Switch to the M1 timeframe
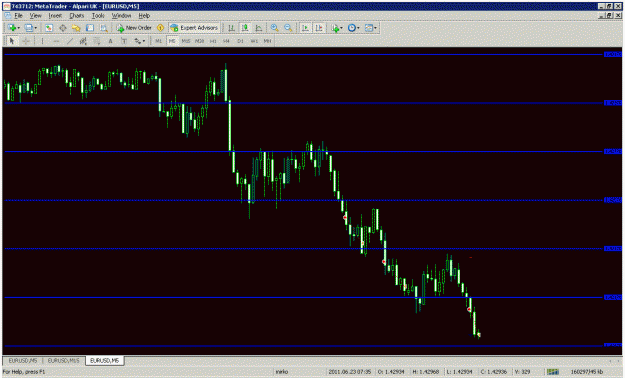Image resolution: width=625 pixels, height=378 pixels. point(158,41)
